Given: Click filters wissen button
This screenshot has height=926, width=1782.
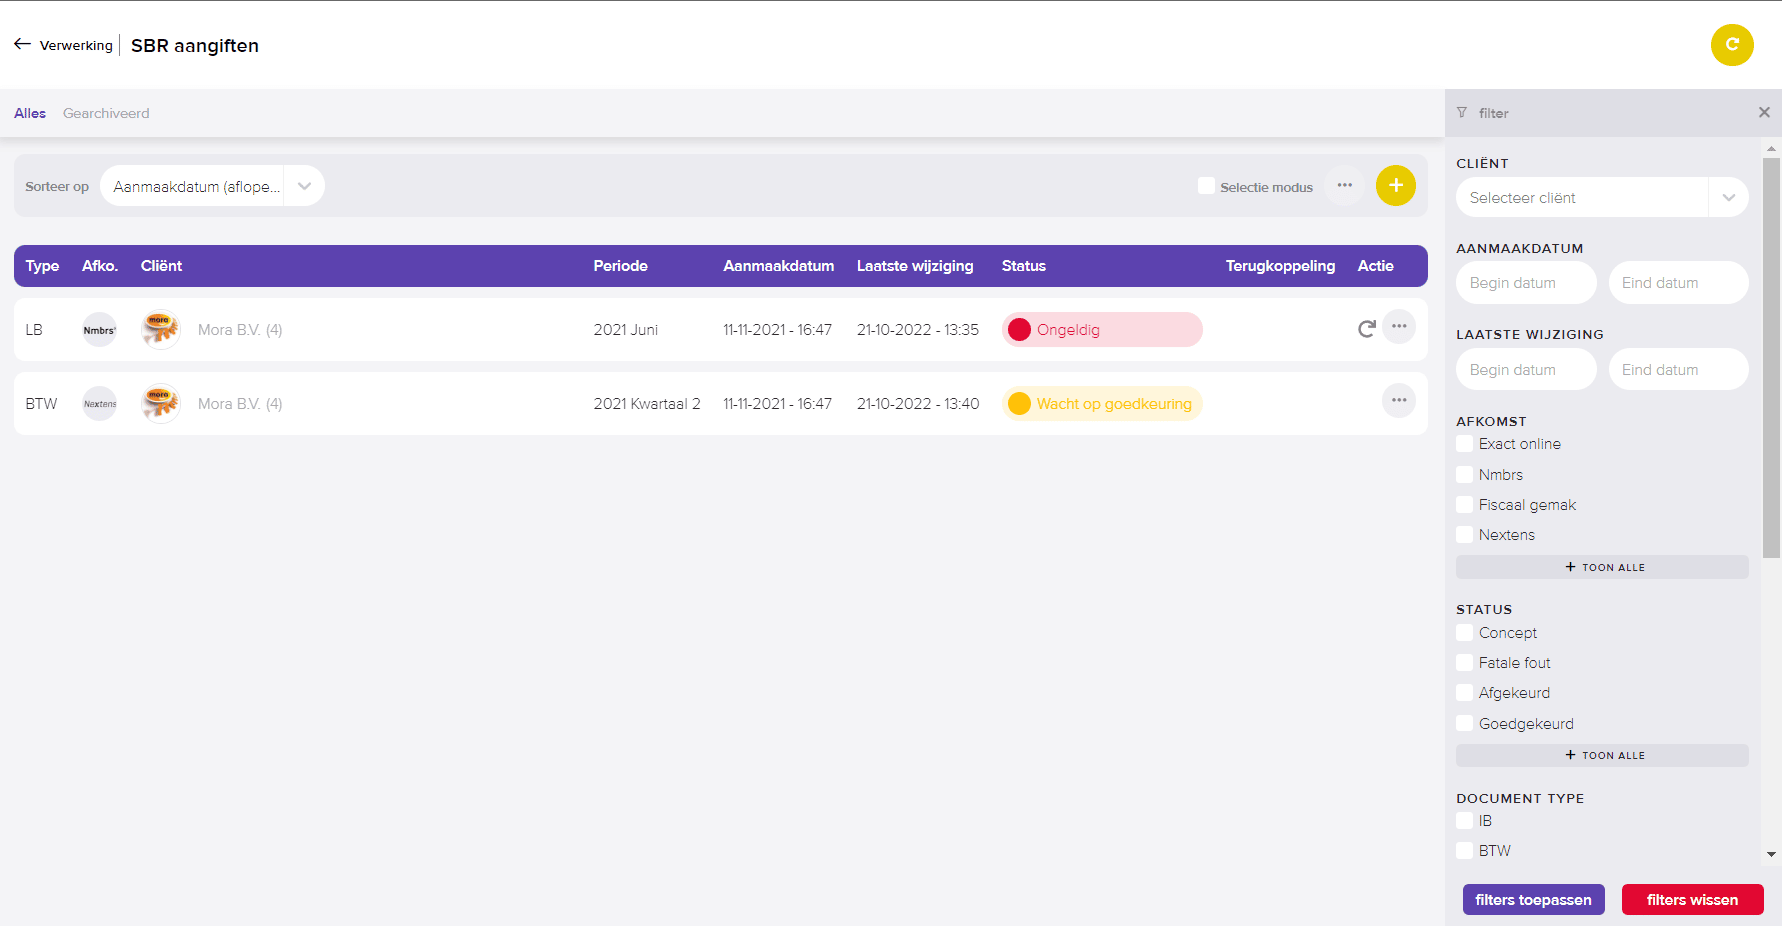Looking at the screenshot, I should point(1692,900).
